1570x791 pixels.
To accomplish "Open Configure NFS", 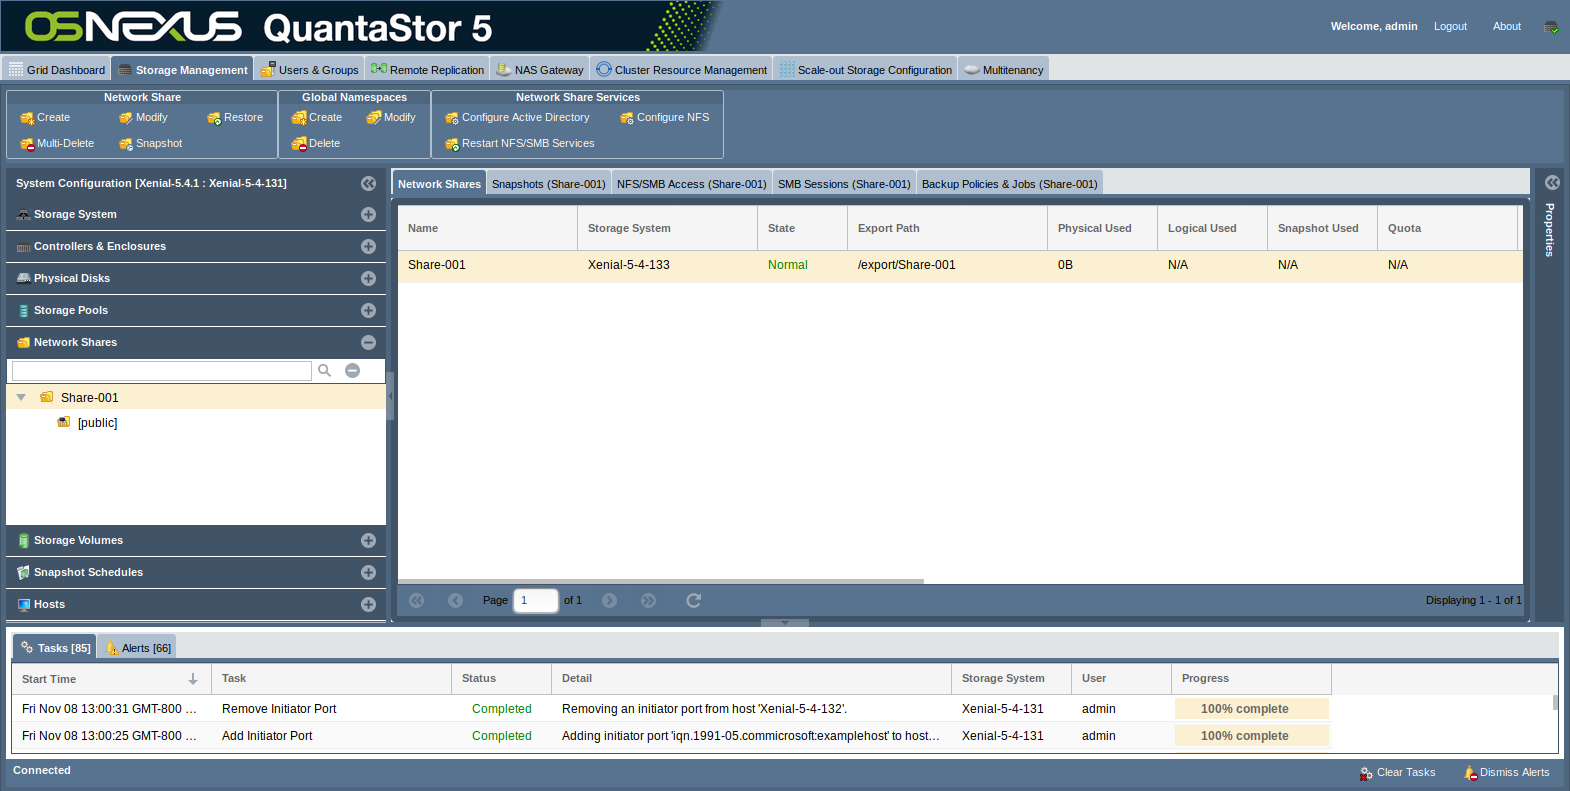I will (x=665, y=118).
